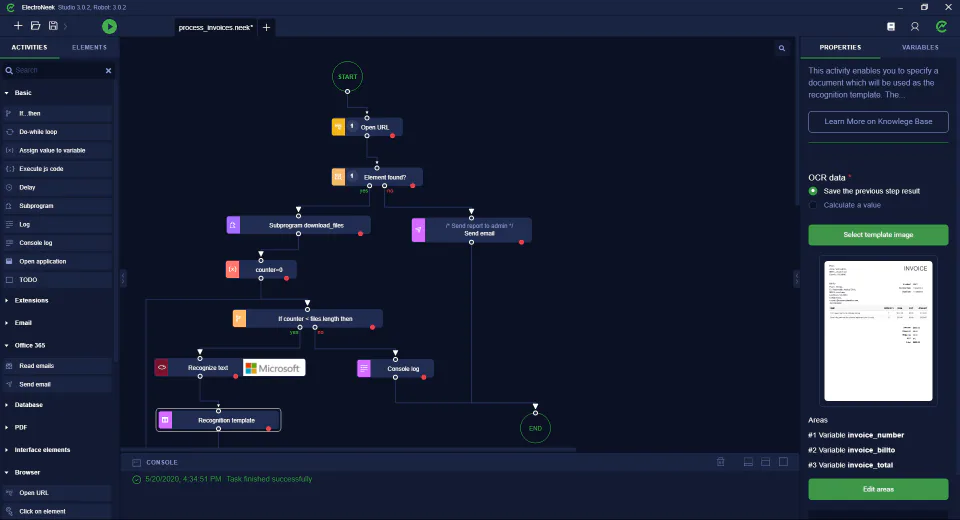The height and width of the screenshot is (520, 960).
Task: Click Learn More on Knowledge Base
Action: click(878, 121)
